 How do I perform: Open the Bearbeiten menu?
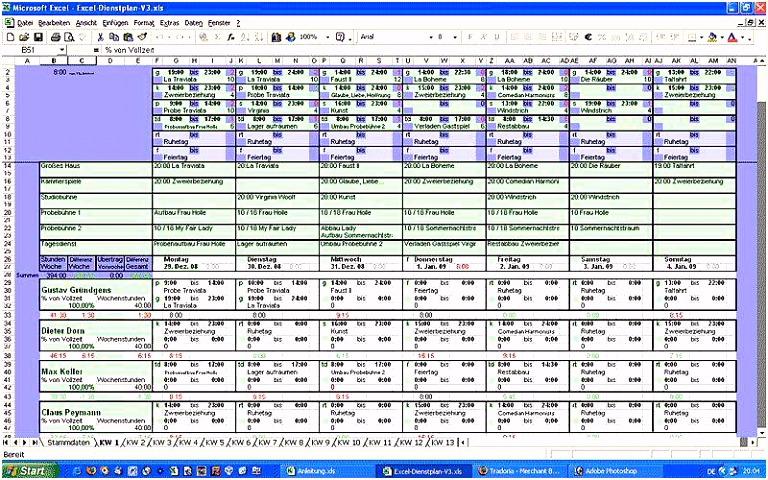point(54,23)
